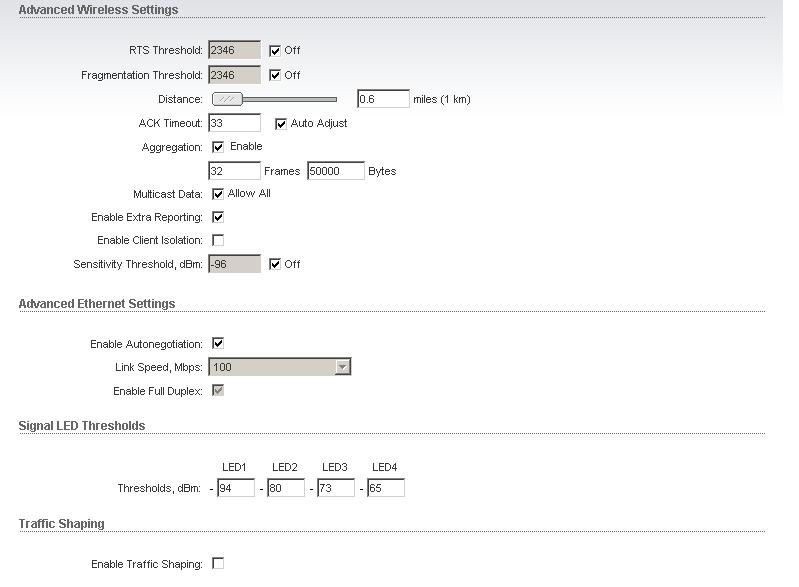Toggle Multicast Data Allow All checkbox
Image resolution: width=799 pixels, height=587 pixels.
coord(218,194)
